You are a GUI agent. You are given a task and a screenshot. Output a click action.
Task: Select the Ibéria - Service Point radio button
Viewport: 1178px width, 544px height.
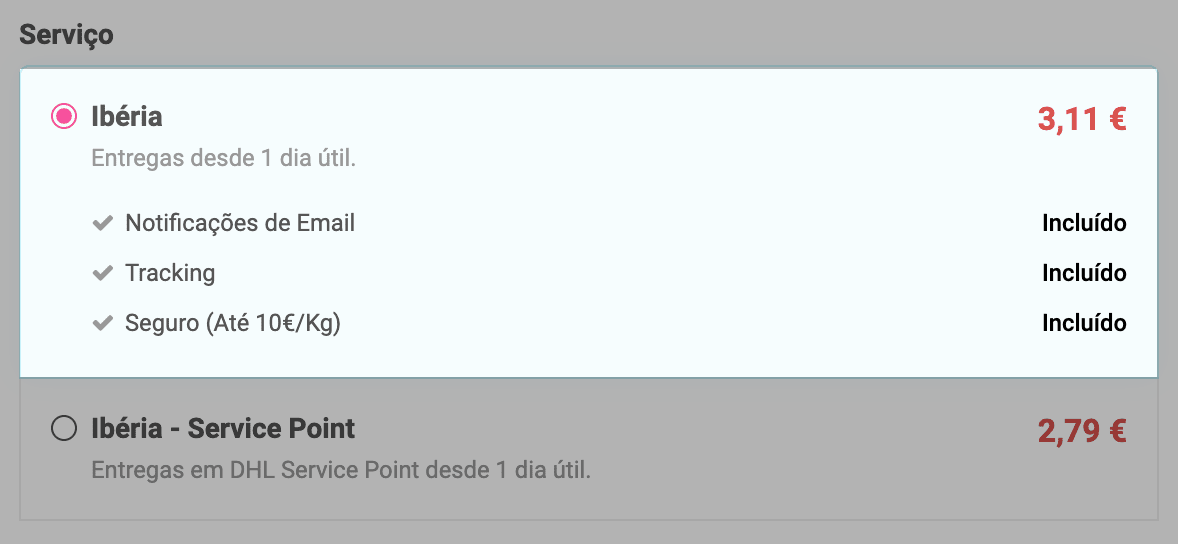[x=64, y=429]
